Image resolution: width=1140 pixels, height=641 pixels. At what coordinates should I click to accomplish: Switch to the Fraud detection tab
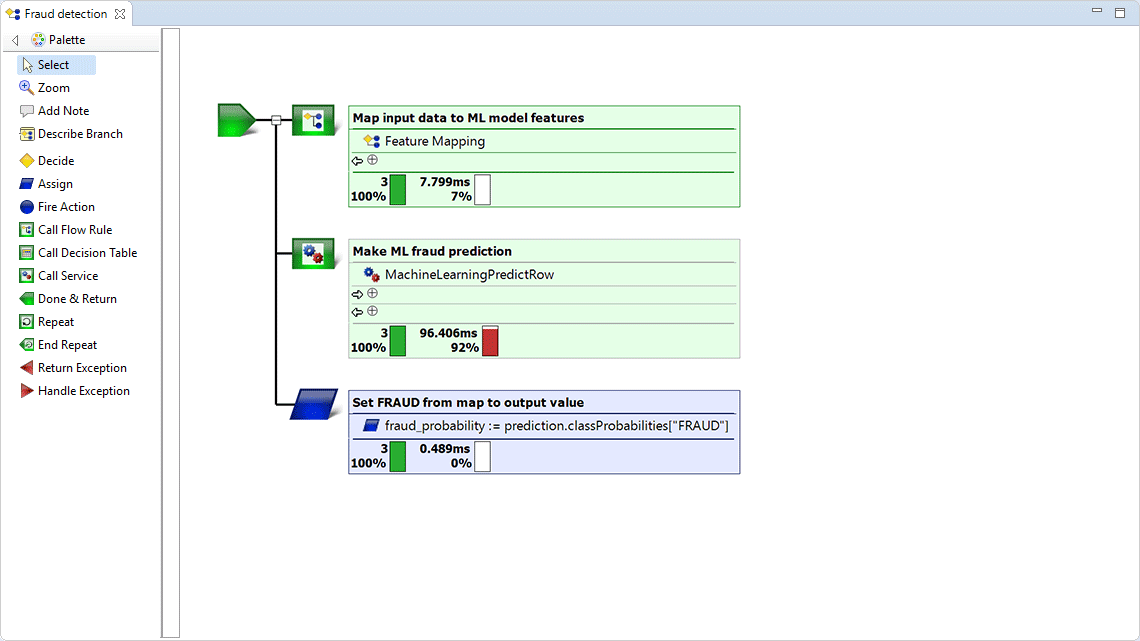[60, 13]
